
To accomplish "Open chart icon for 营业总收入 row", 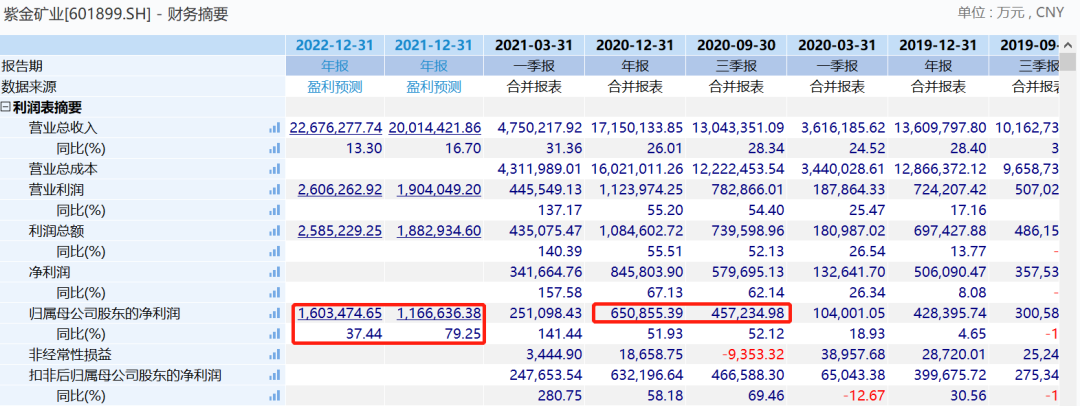I will coord(275,128).
